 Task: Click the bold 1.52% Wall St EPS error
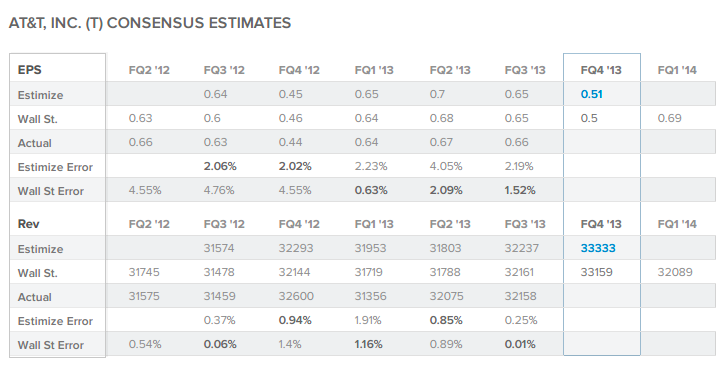tap(520, 190)
